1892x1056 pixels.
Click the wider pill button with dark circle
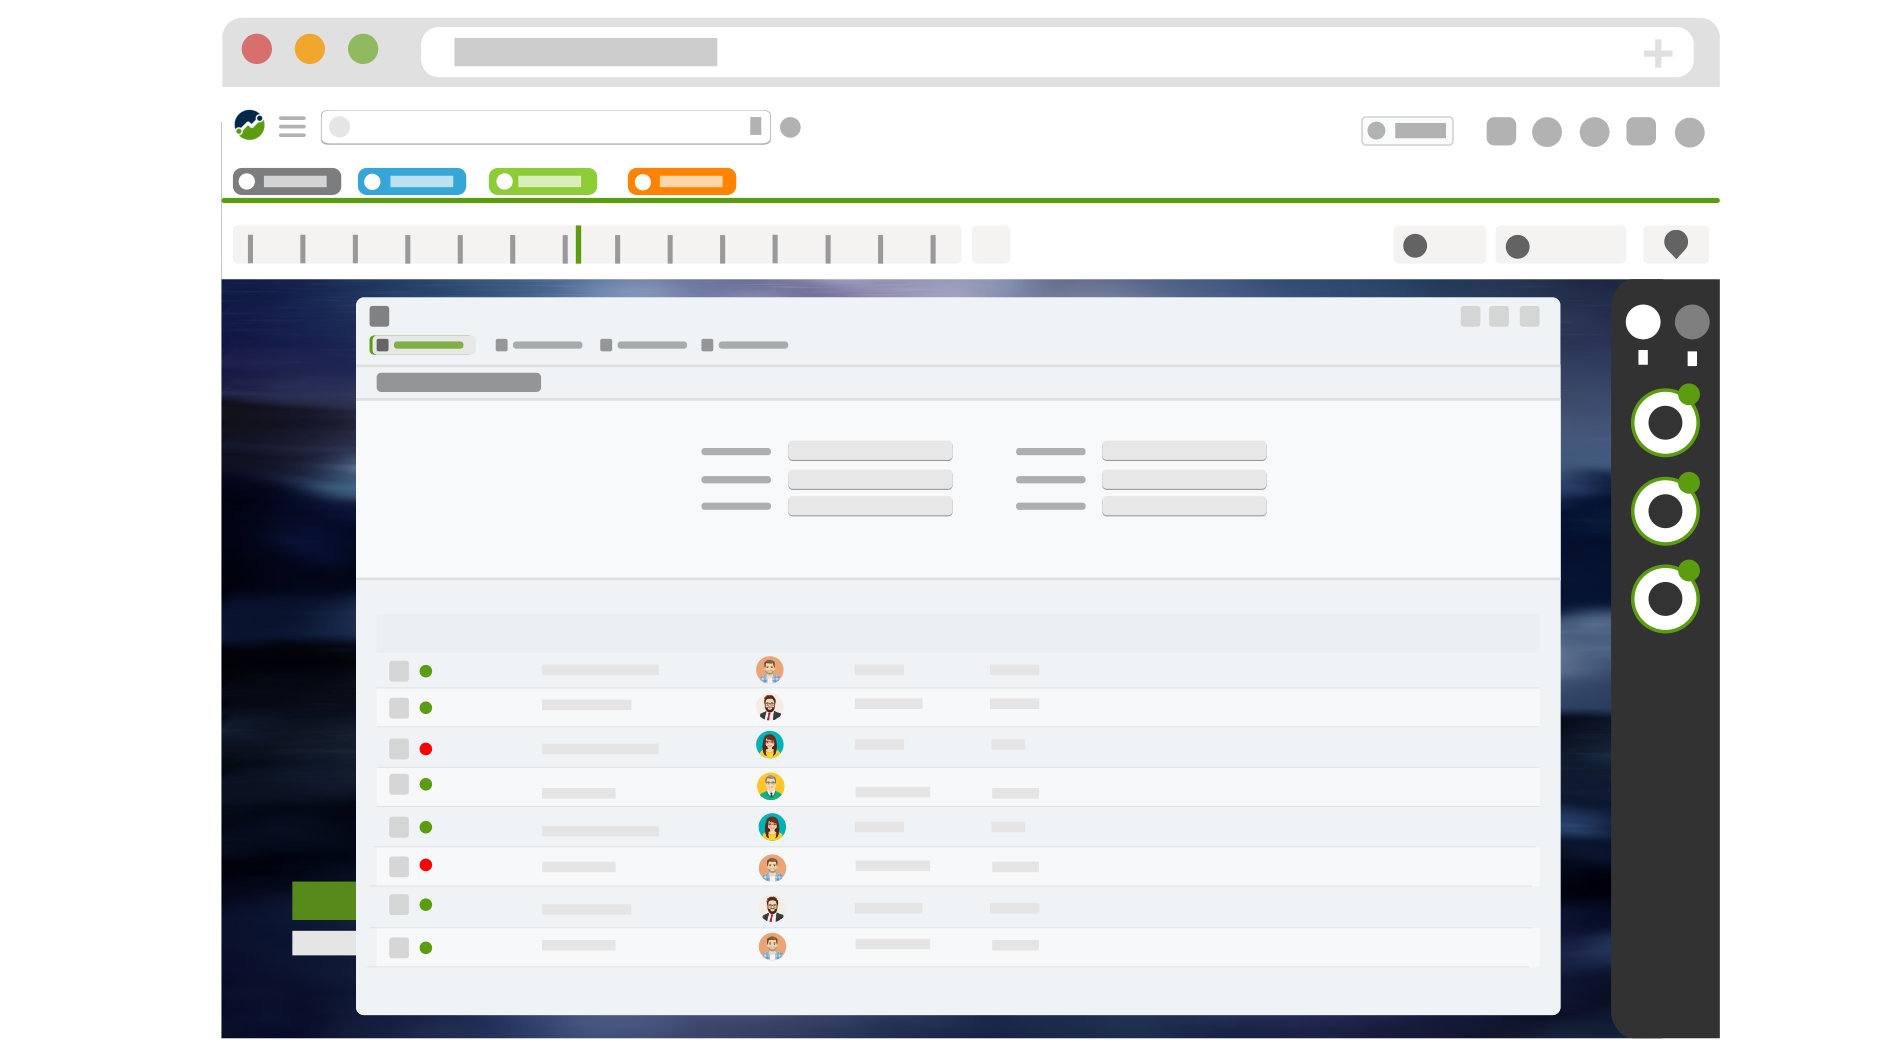pyautogui.click(x=1560, y=245)
